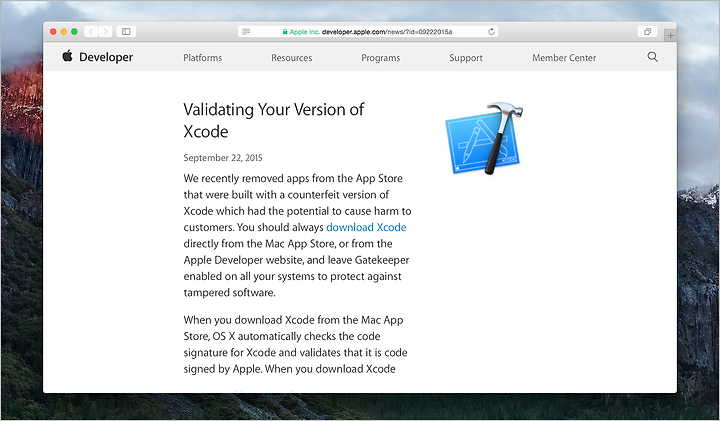Minimize the Safari window with yellow button

(x=64, y=32)
